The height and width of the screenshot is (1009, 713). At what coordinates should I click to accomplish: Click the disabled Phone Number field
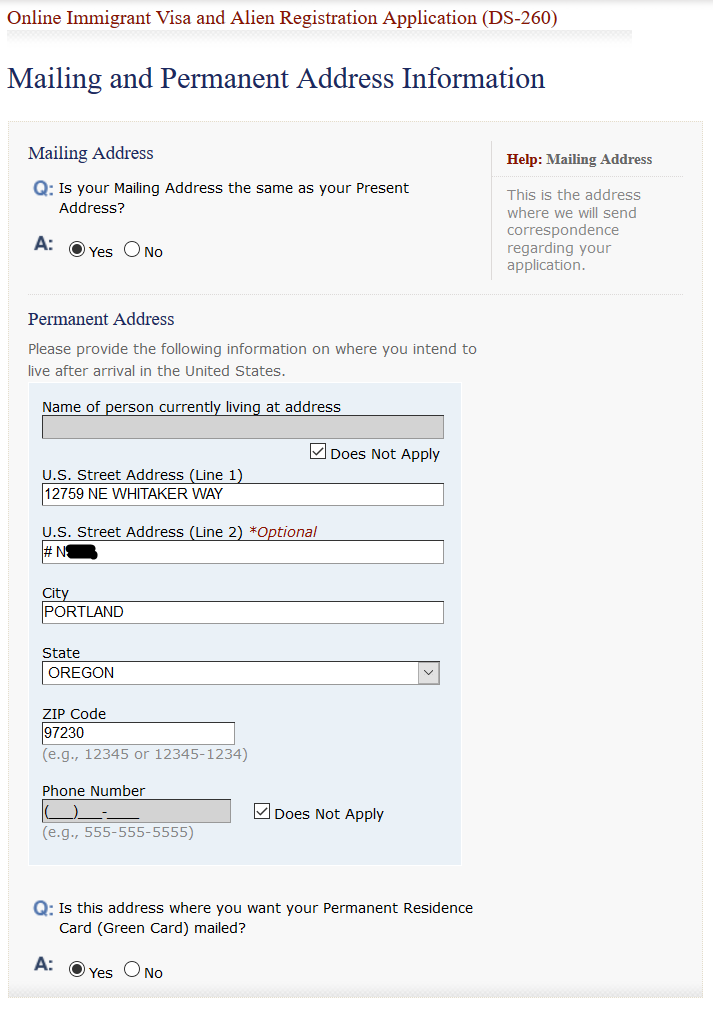coord(136,811)
